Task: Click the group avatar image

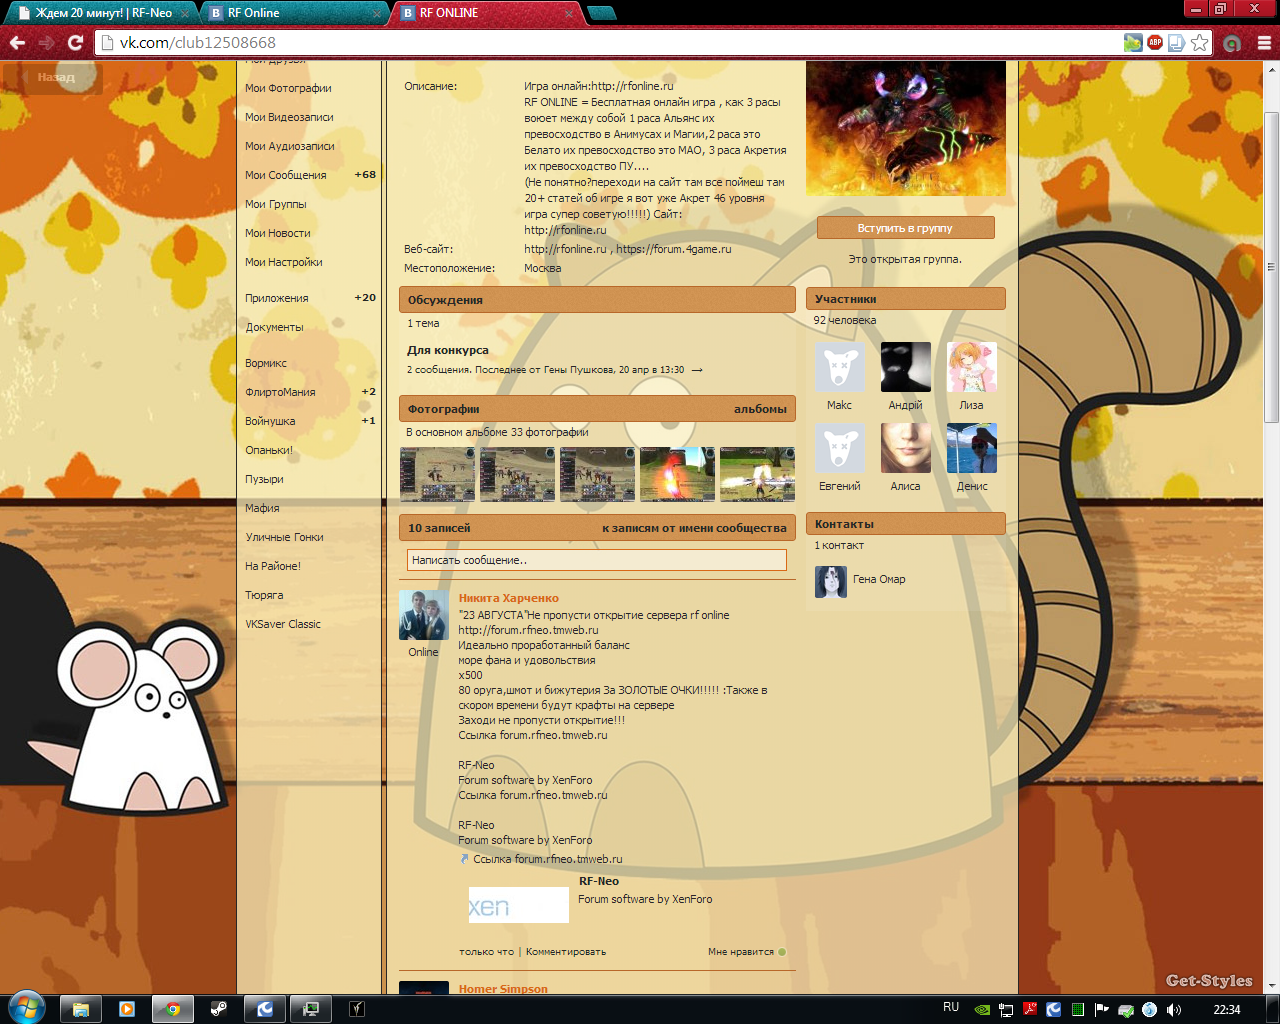Action: coord(905,129)
